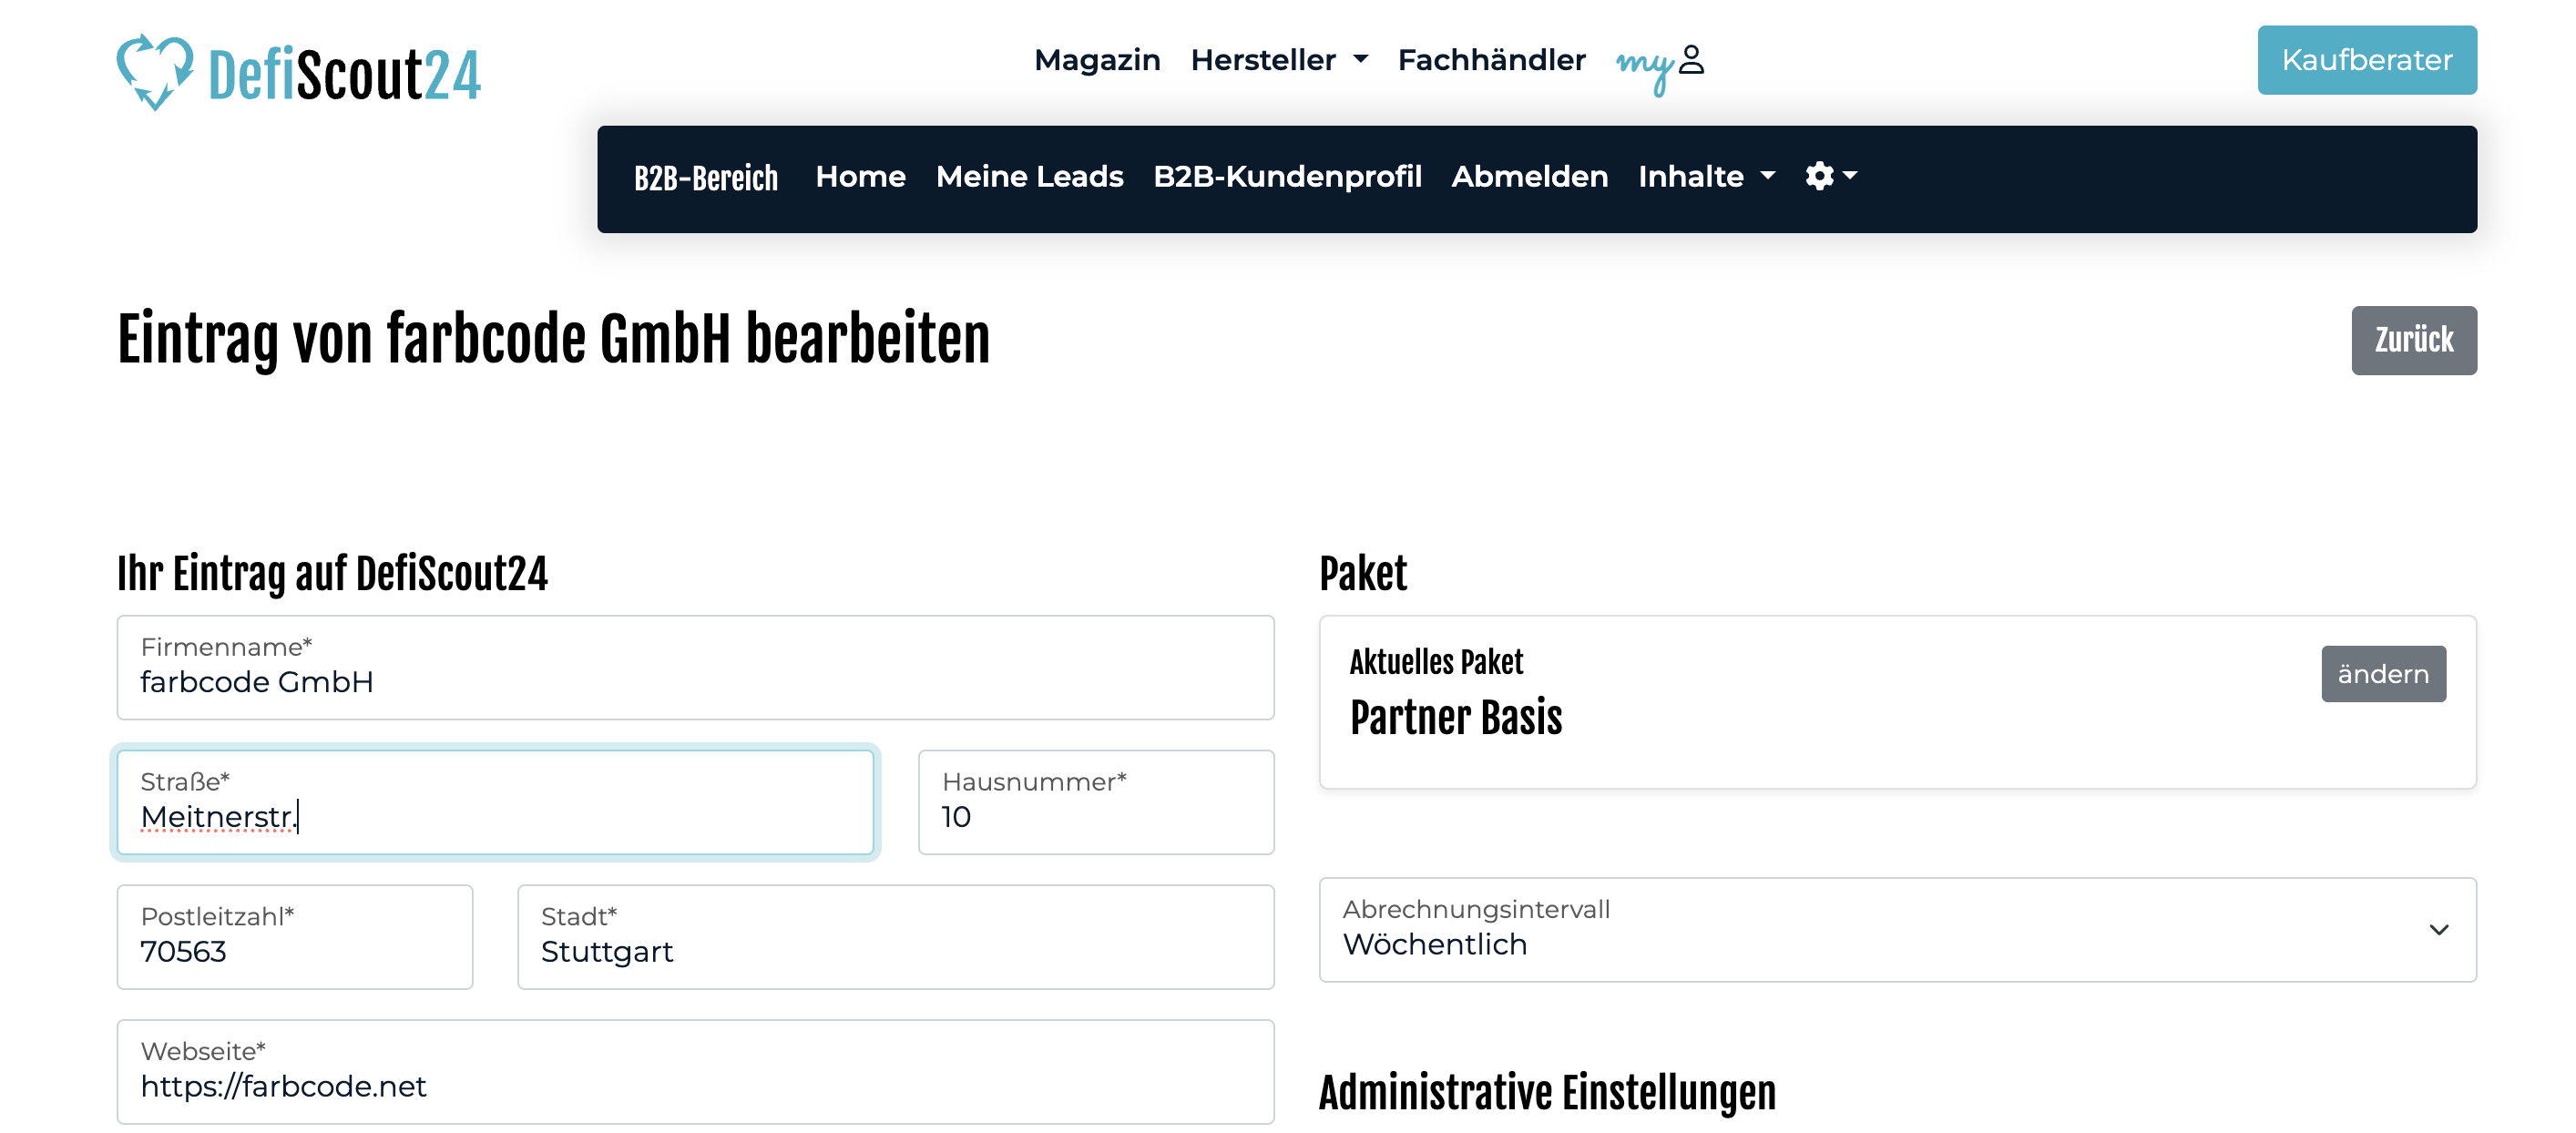Click the 'Aktuelles Paket' label
This screenshot has height=1133, width=2576.
click(x=1436, y=662)
